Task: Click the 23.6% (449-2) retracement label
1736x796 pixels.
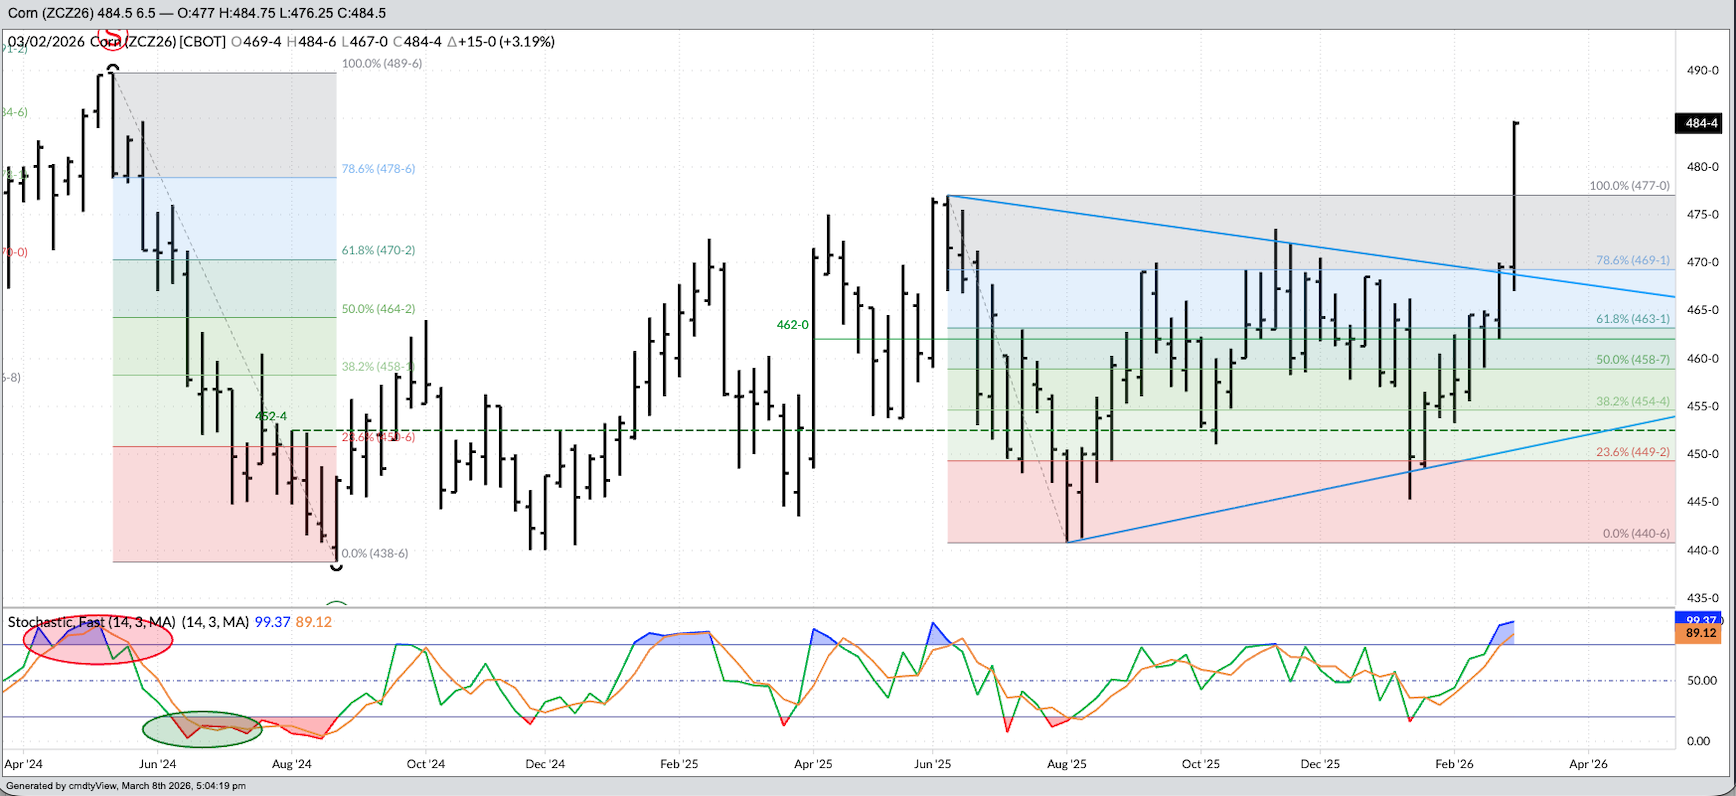Action: (1632, 452)
